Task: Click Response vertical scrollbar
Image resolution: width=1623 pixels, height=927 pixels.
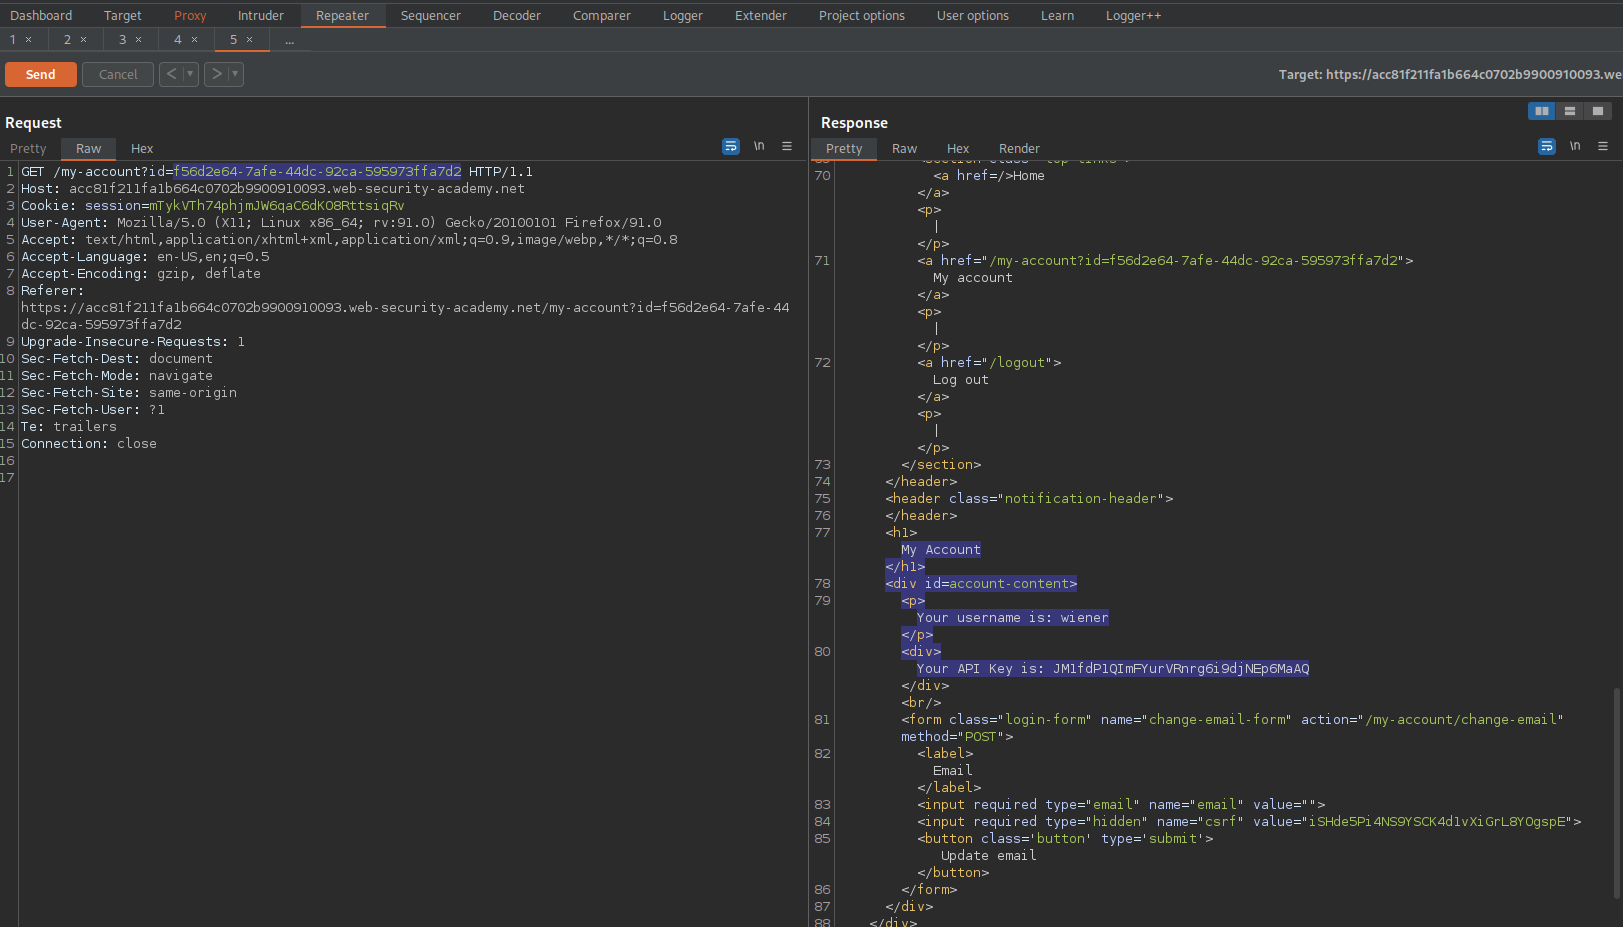Action: click(x=1617, y=792)
